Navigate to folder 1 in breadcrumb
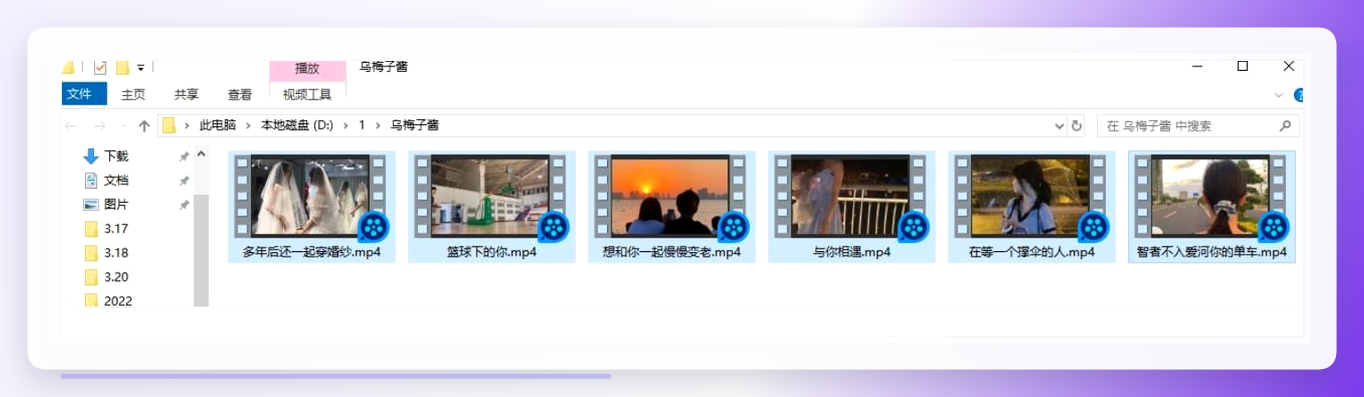Viewport: 1364px width, 397px height. pyautogui.click(x=362, y=126)
